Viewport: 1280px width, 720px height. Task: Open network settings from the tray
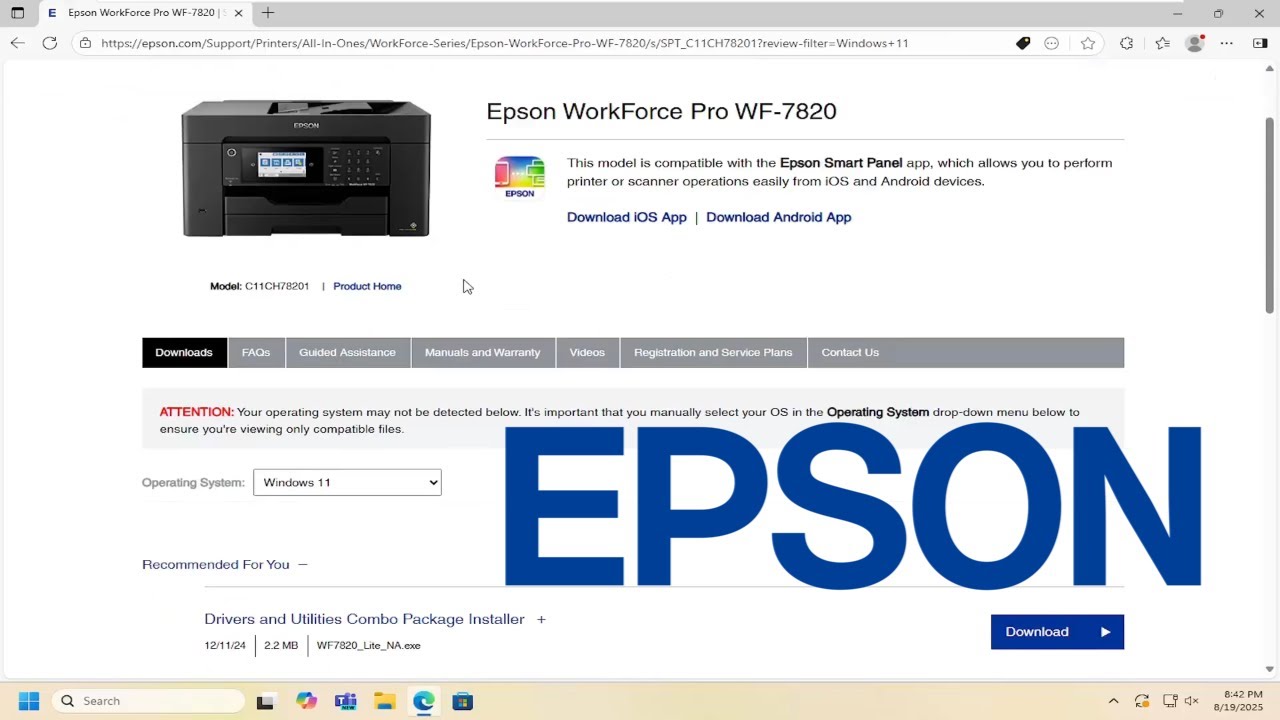pyautogui.click(x=1170, y=701)
